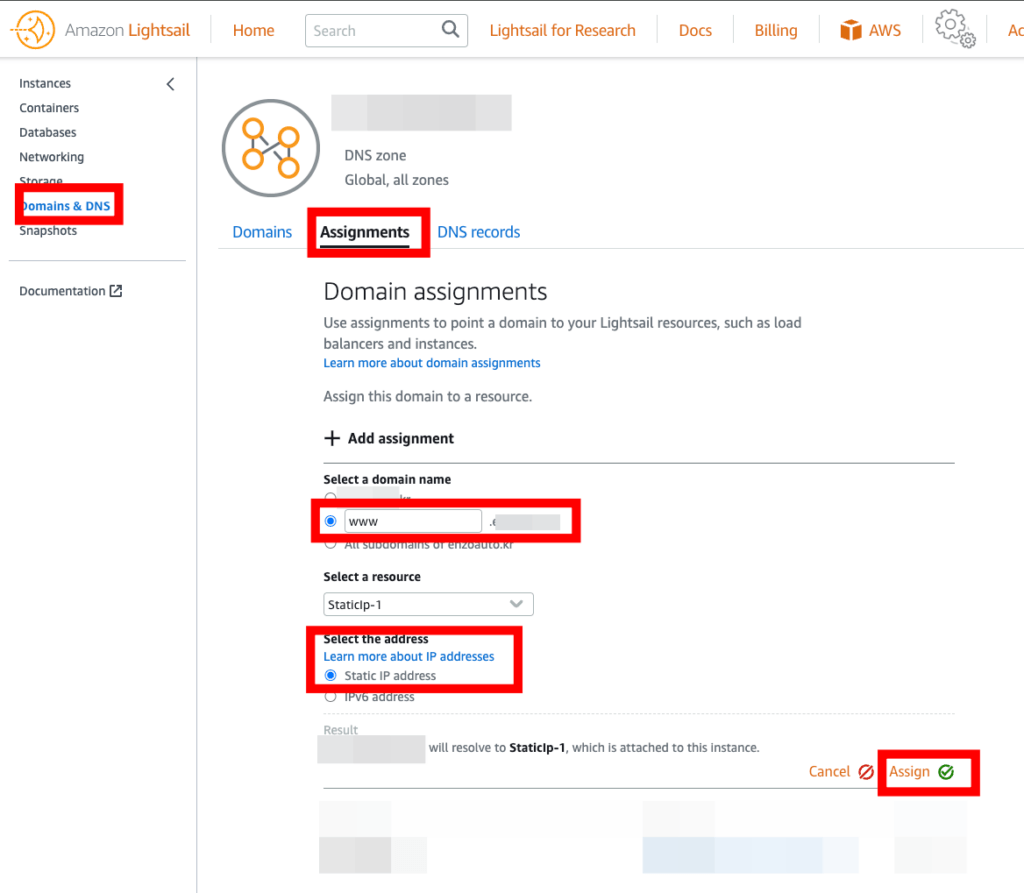Go to Networking in the sidebar
Viewport: 1024px width, 893px height.
point(52,157)
